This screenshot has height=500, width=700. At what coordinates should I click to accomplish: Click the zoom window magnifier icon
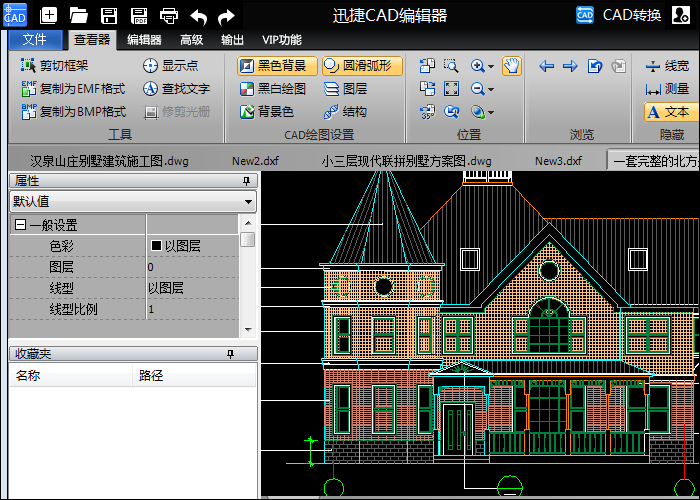(x=451, y=66)
